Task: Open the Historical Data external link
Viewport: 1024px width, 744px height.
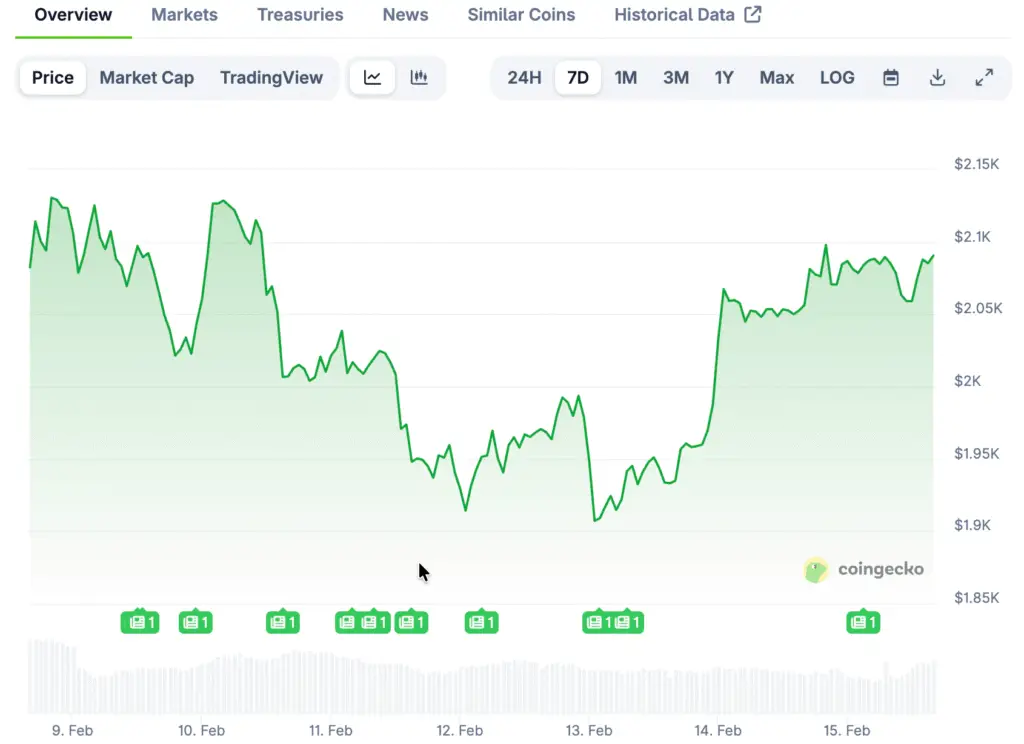Action: point(687,15)
